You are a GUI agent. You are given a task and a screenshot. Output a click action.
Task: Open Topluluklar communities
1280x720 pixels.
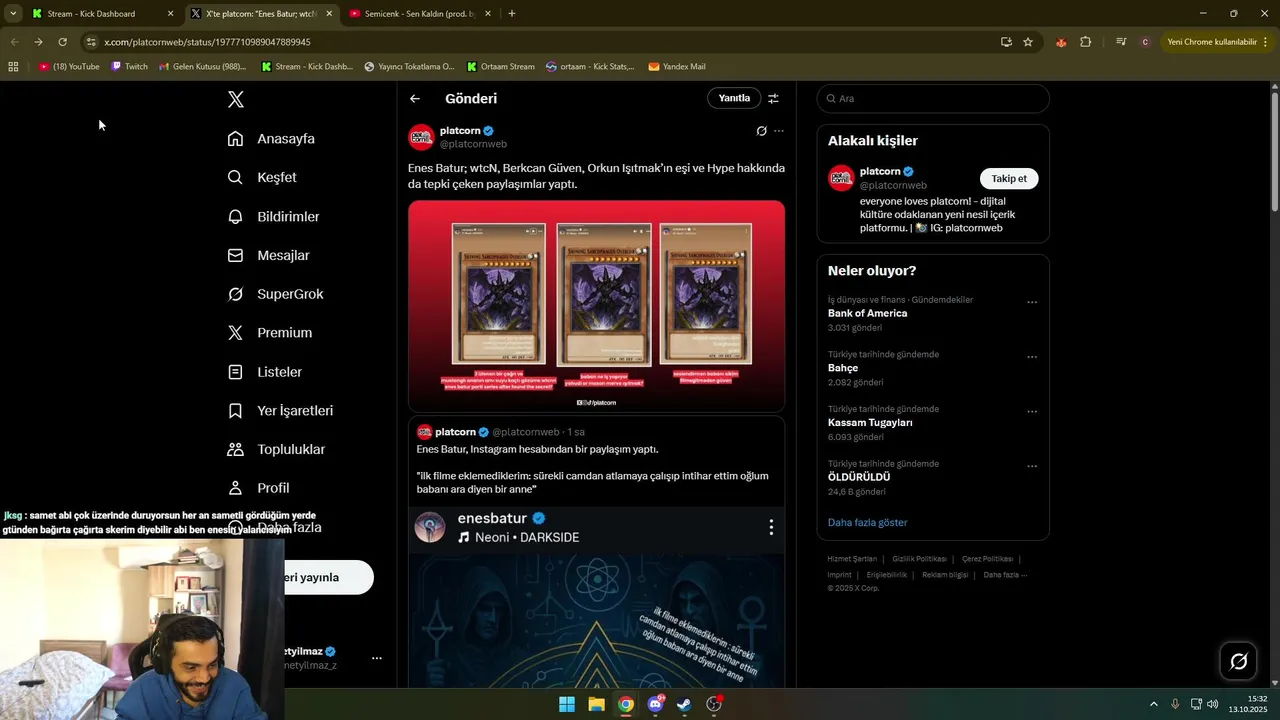click(276, 449)
